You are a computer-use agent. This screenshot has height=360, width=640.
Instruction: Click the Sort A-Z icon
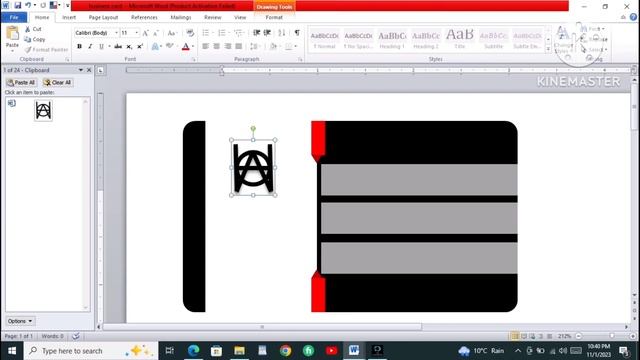point(282,33)
